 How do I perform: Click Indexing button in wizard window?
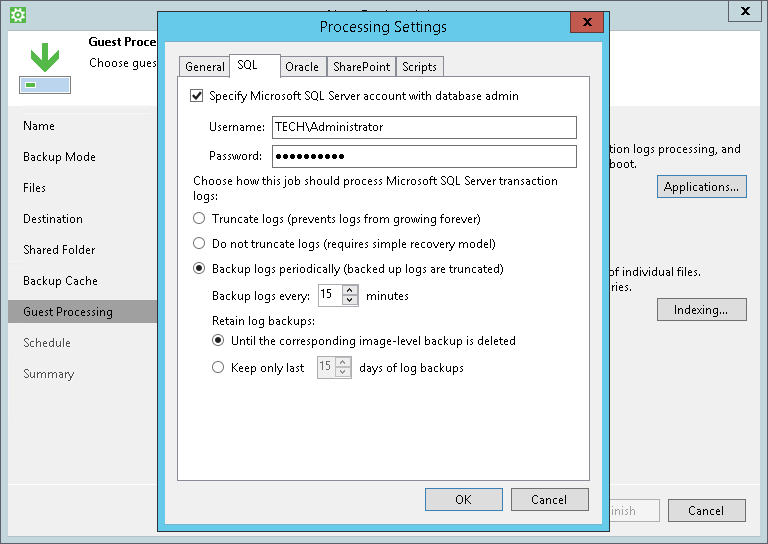(x=701, y=309)
